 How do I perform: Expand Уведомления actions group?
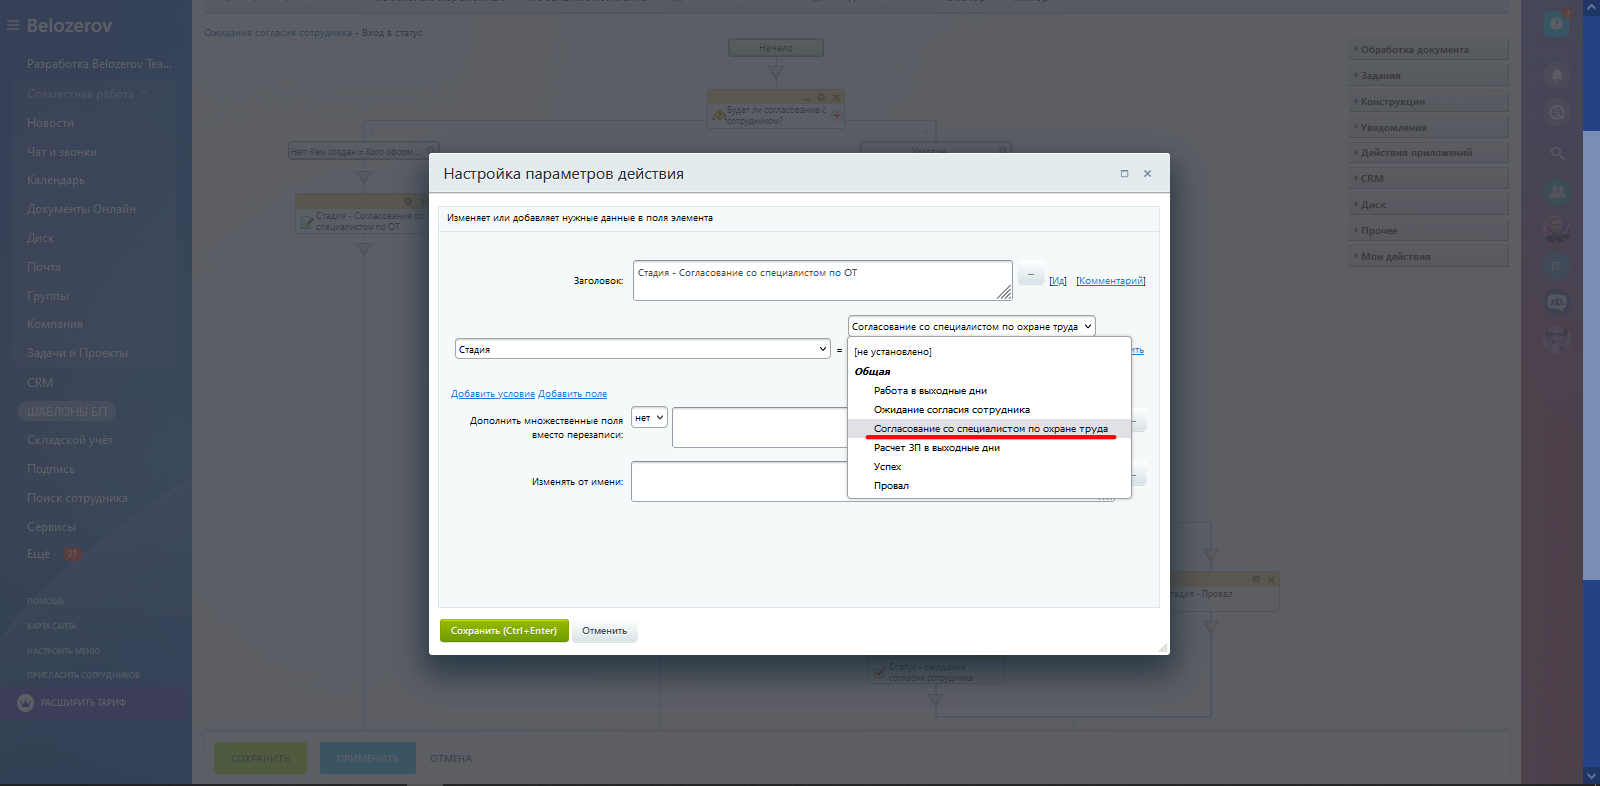1429,128
